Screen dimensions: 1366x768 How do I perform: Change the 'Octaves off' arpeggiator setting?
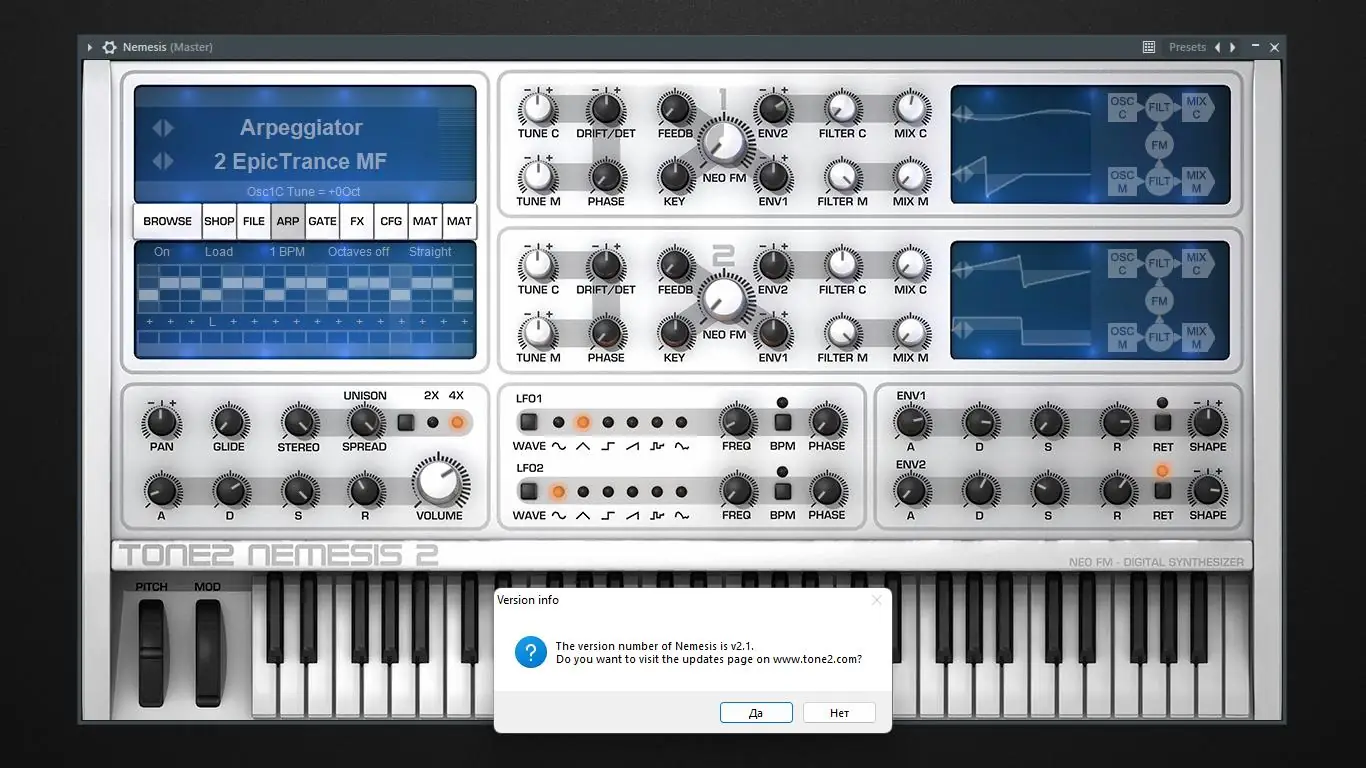[x=359, y=252]
